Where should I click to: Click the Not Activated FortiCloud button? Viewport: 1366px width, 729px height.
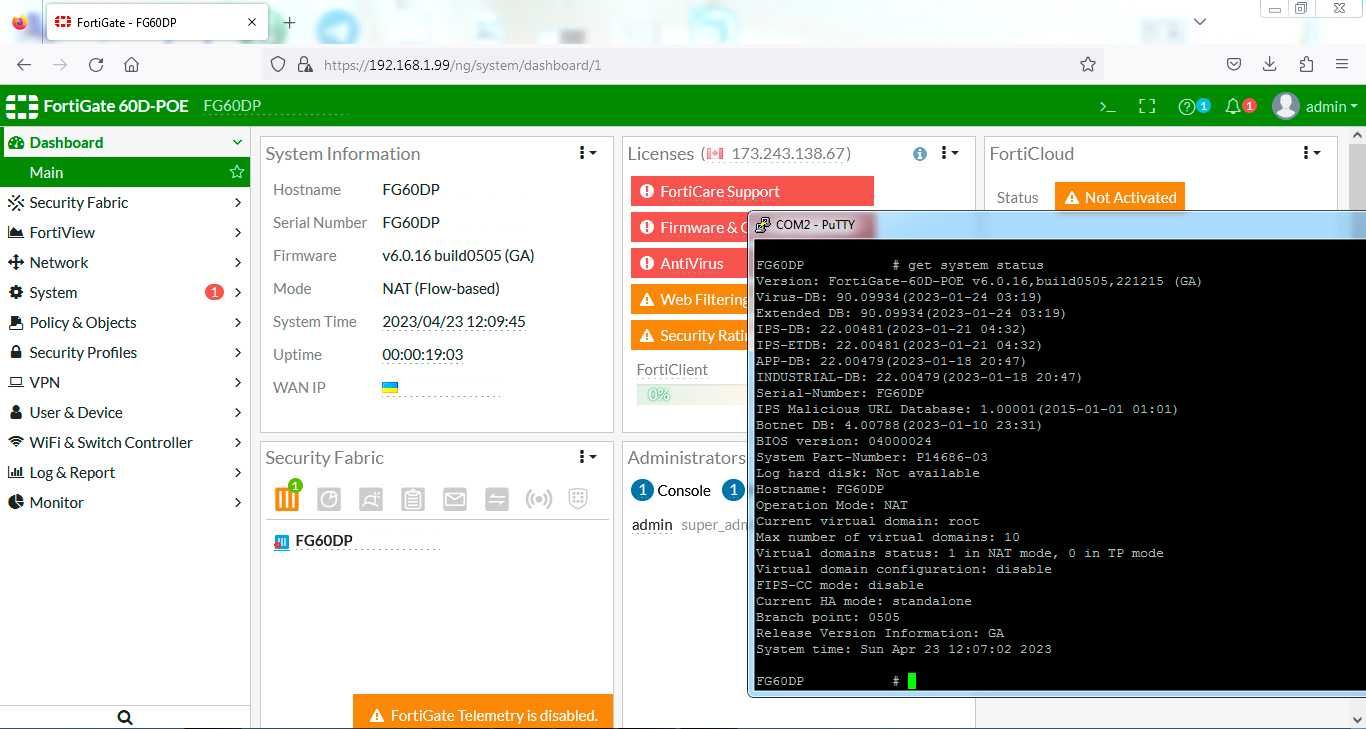pos(1120,197)
